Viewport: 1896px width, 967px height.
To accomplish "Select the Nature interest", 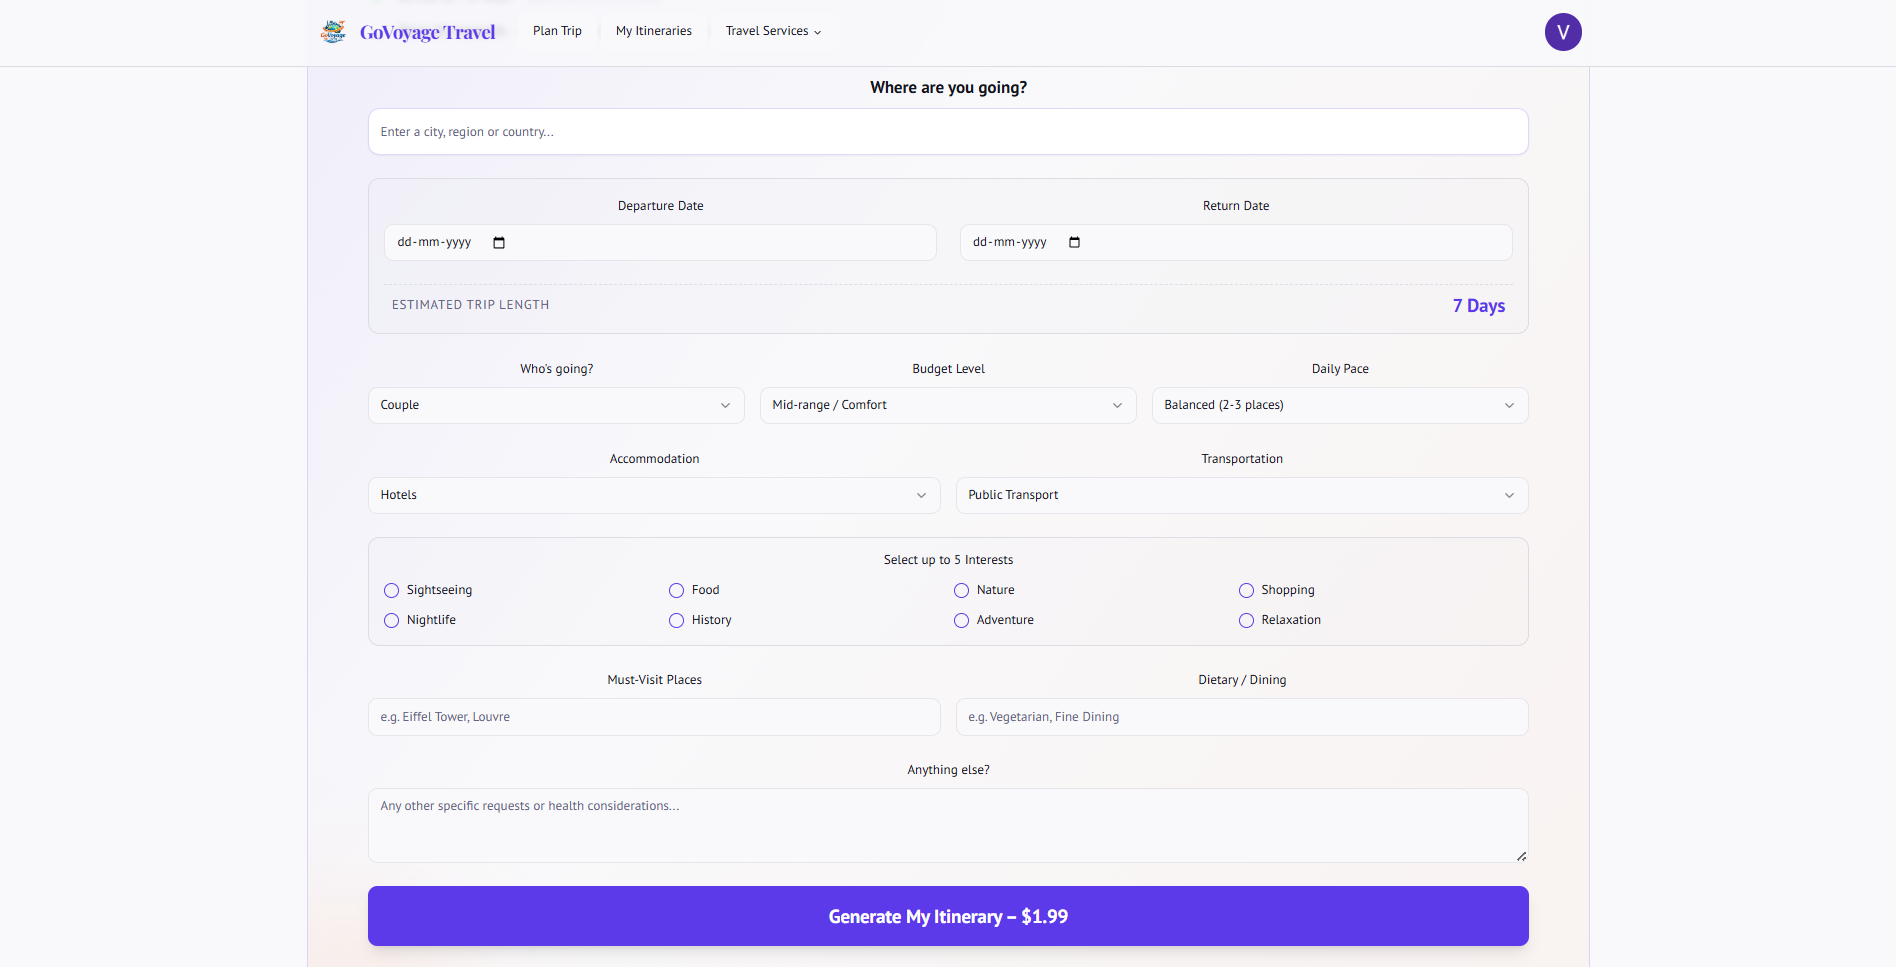I will 962,591.
